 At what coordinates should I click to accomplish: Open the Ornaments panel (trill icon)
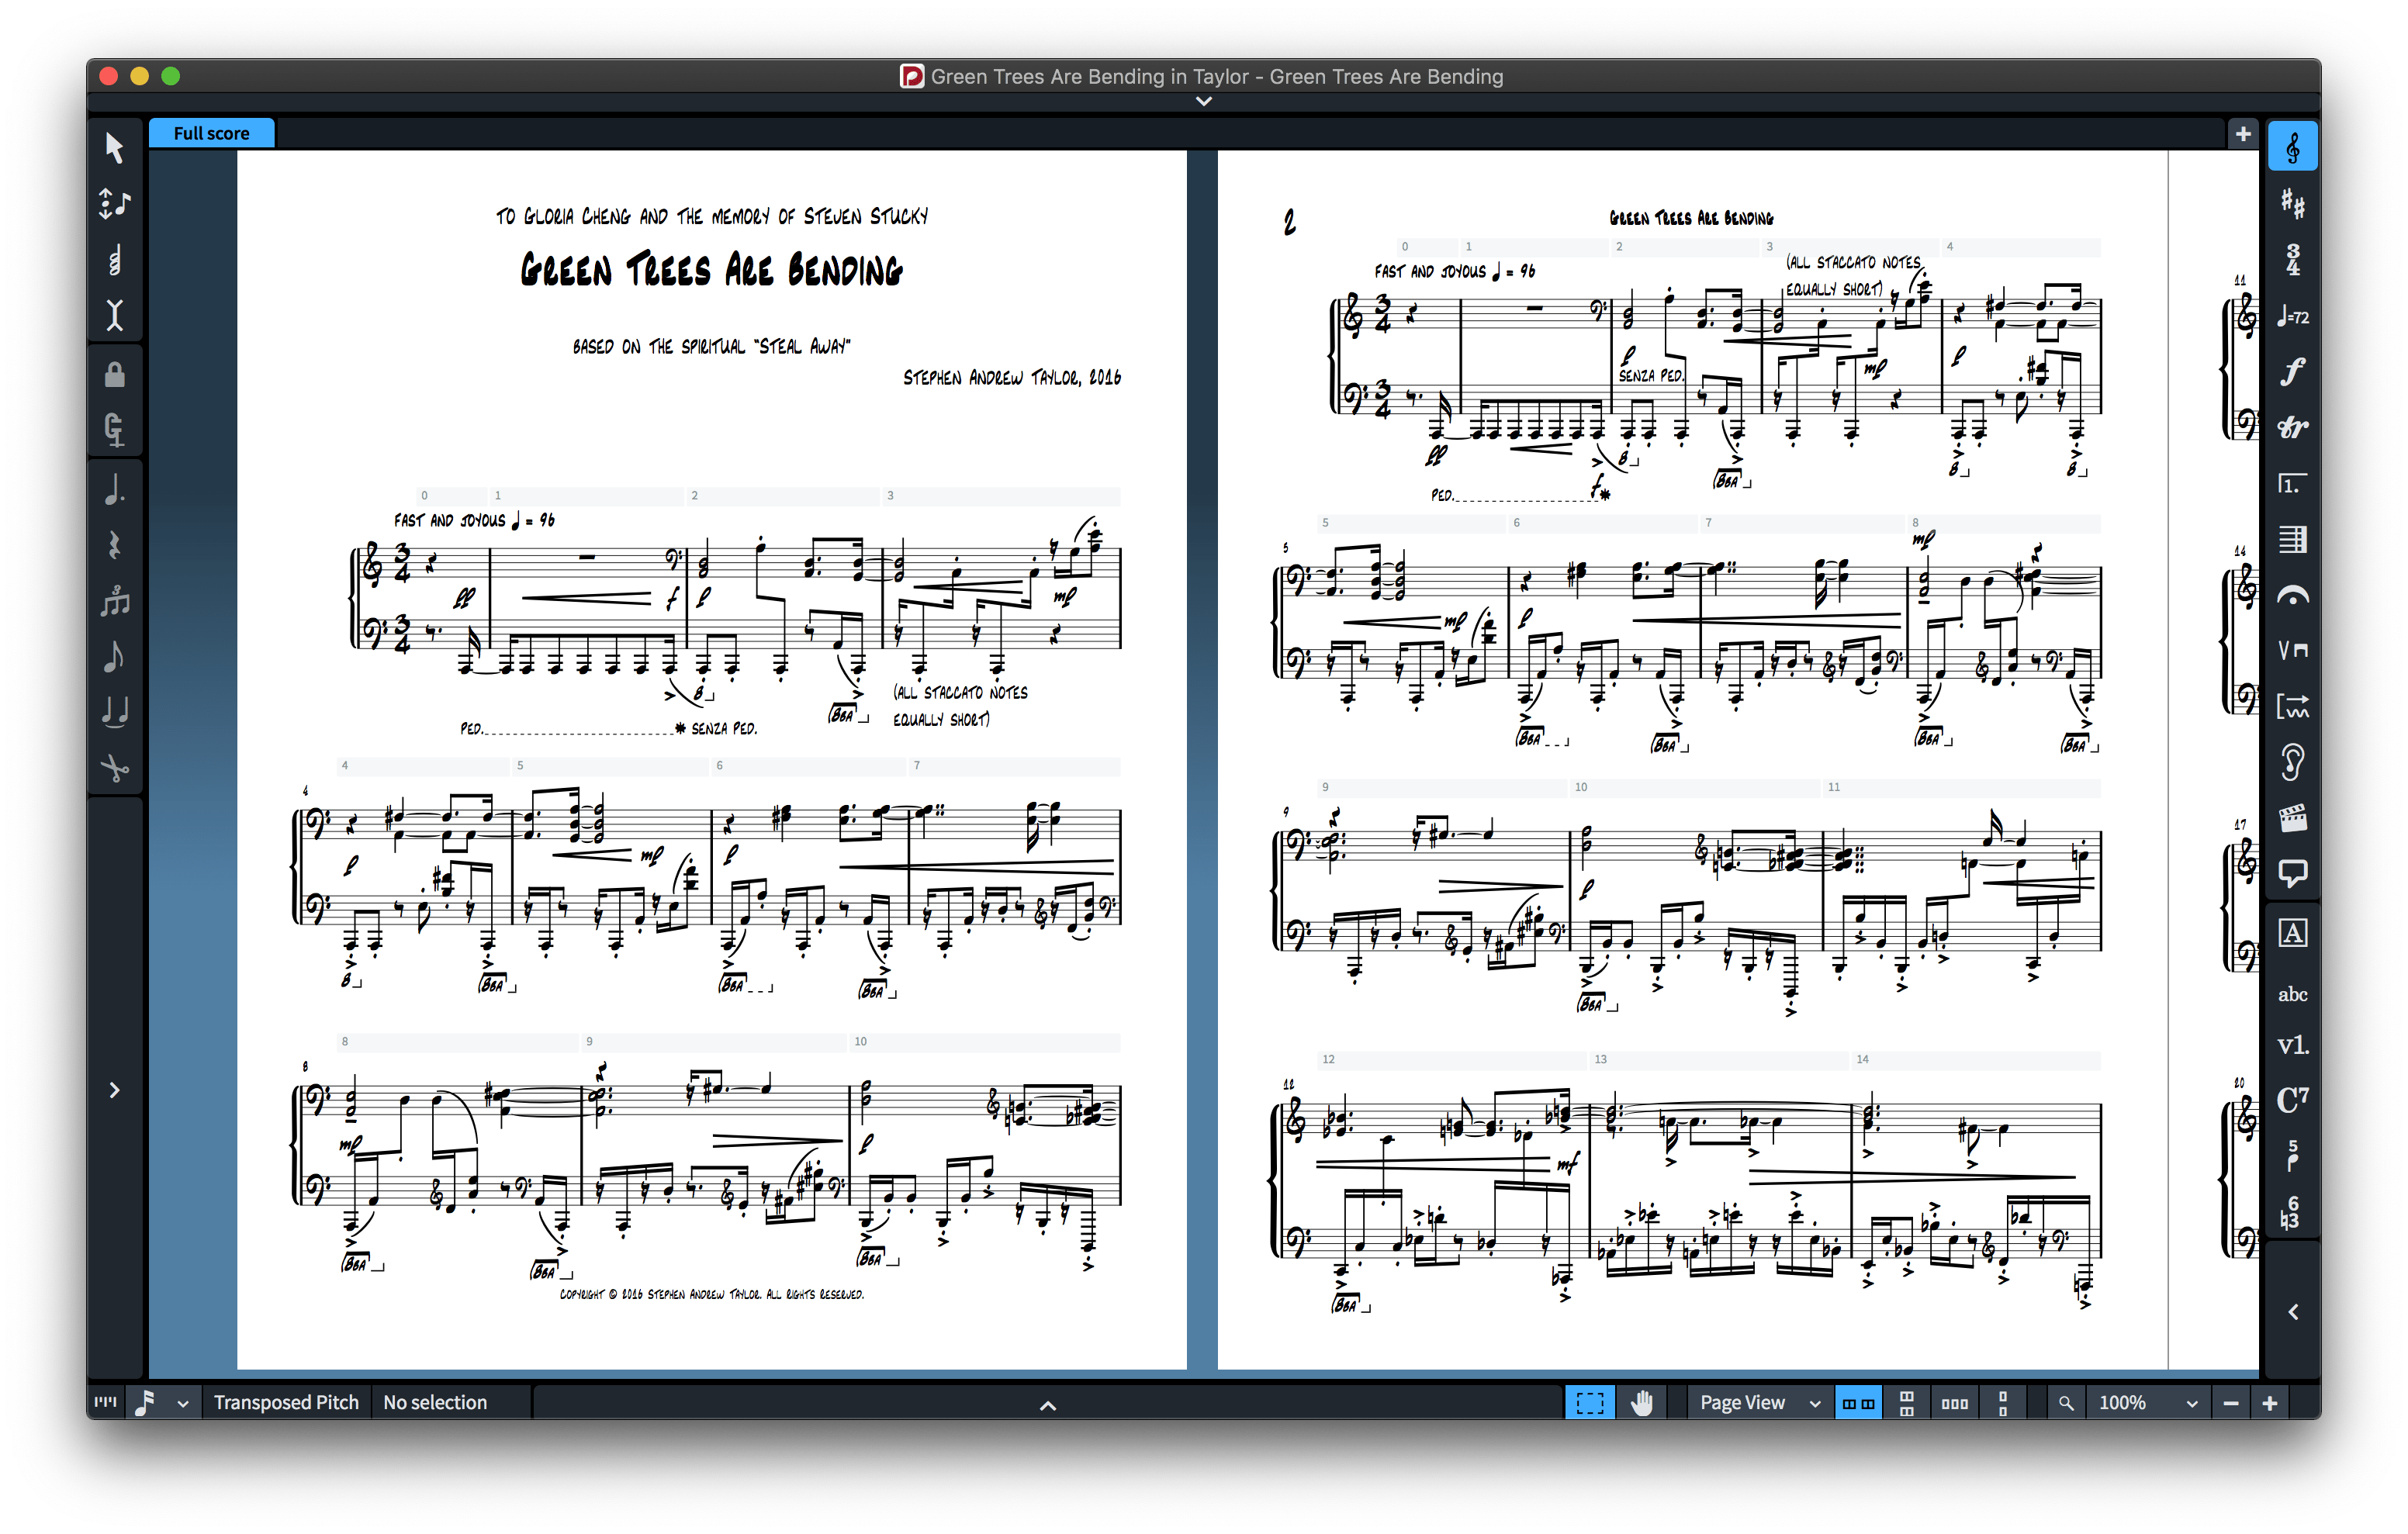(x=2292, y=428)
